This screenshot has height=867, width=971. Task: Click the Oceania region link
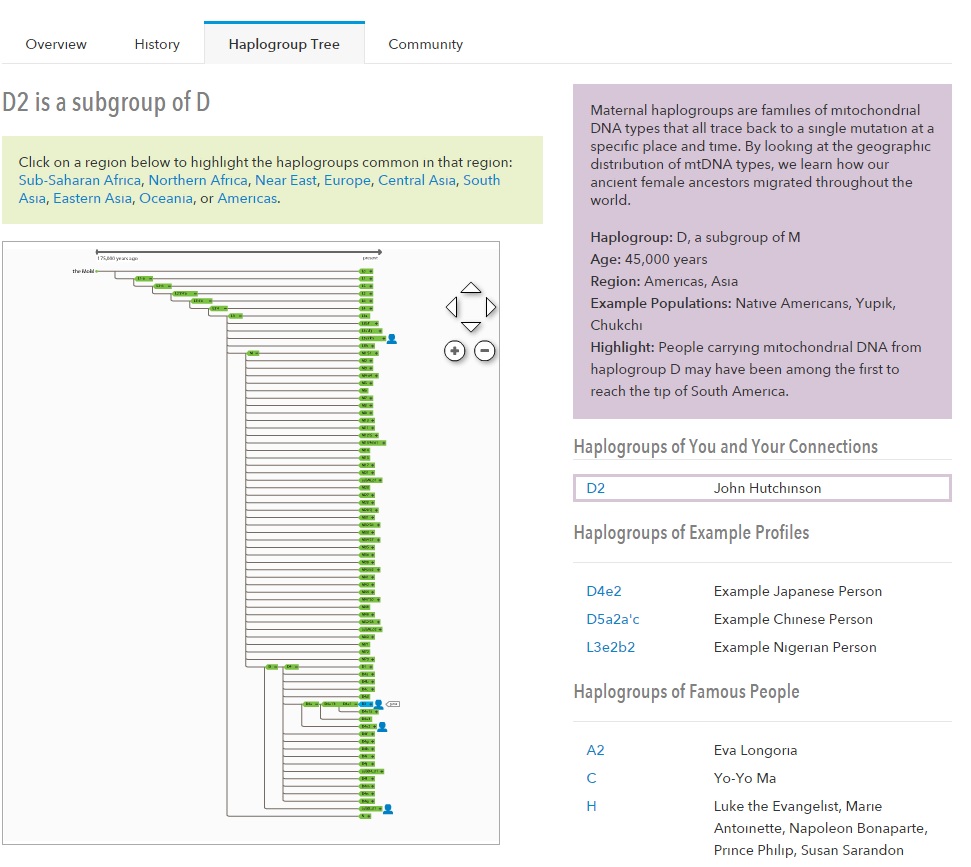[165, 198]
